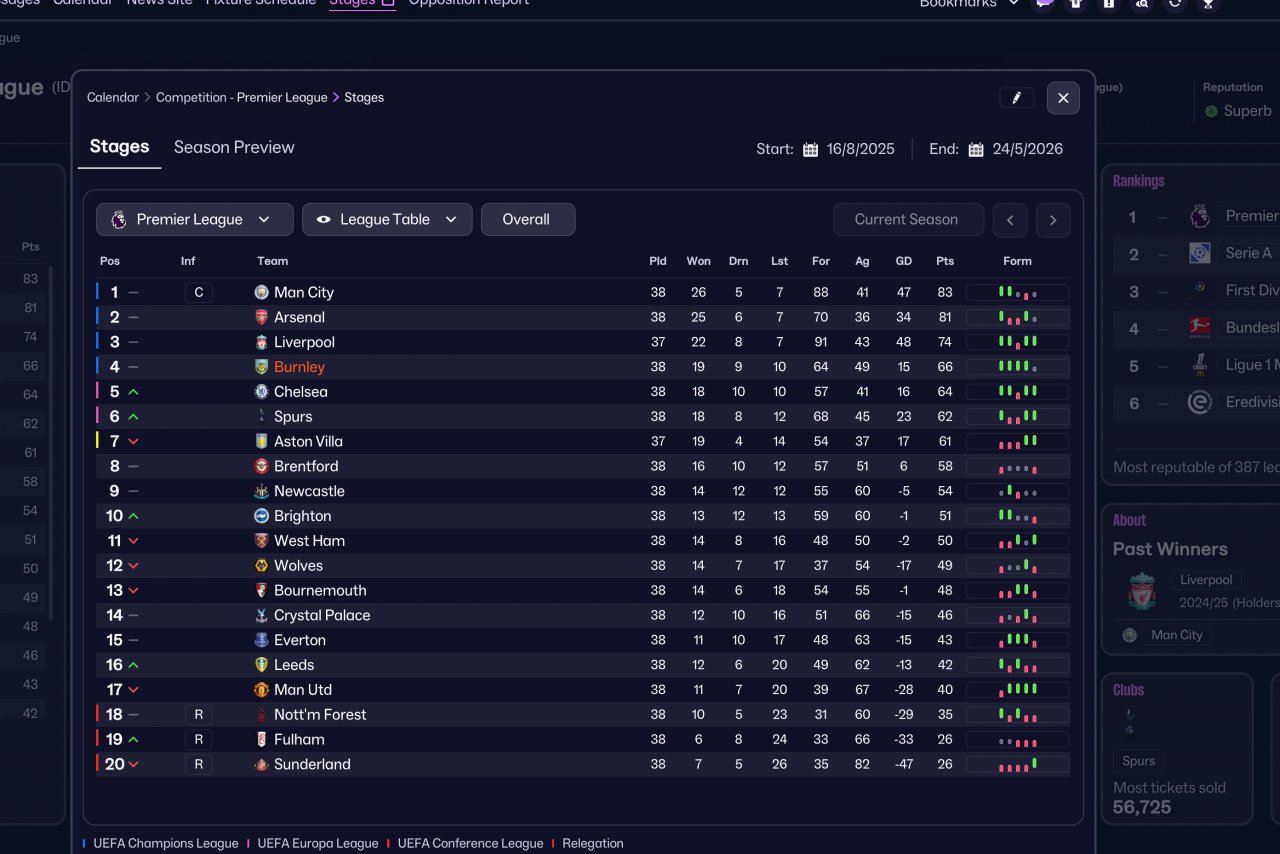Click the Team column header
Viewport: 1280px width, 854px height.
coord(272,261)
